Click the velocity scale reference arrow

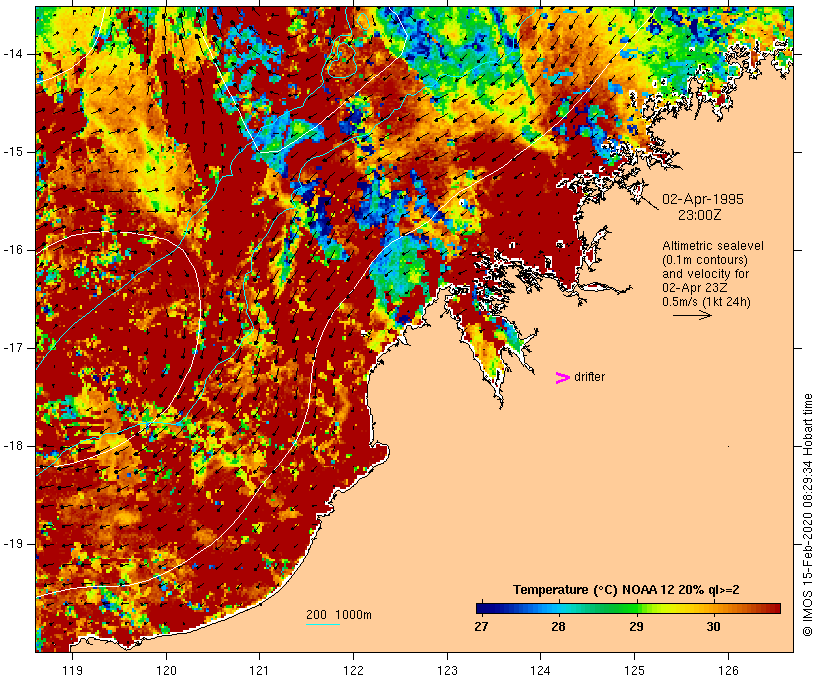[x=691, y=315]
